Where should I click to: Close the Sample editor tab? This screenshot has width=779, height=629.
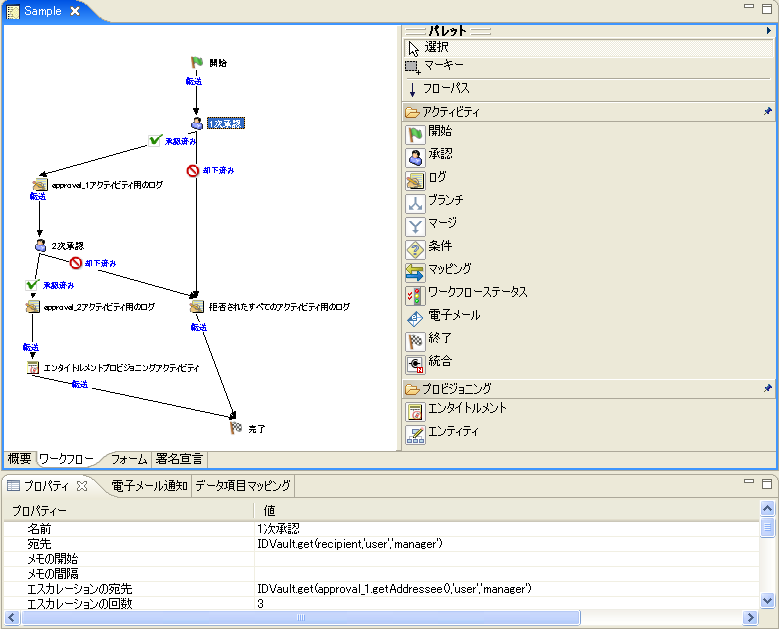75,11
